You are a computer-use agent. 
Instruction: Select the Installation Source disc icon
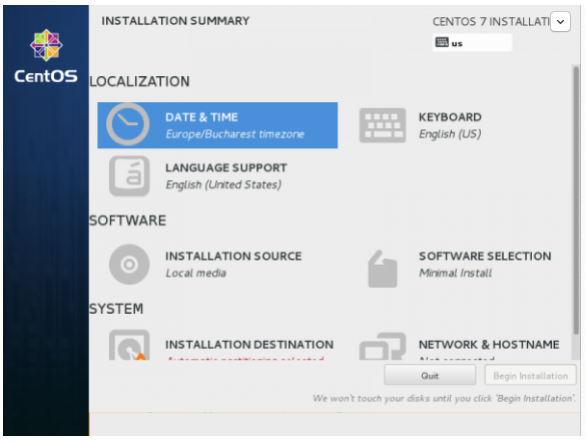click(129, 264)
